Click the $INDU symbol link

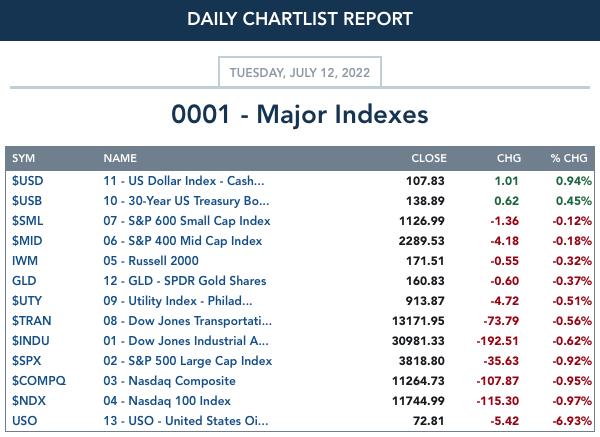[31, 341]
